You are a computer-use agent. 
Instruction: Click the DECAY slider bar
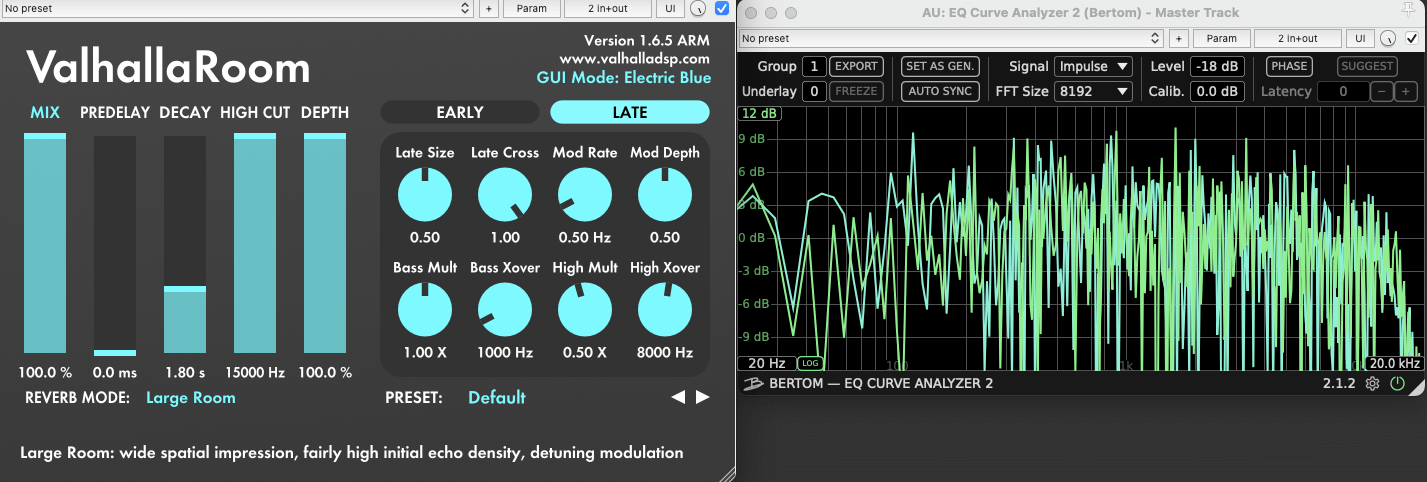(x=185, y=245)
